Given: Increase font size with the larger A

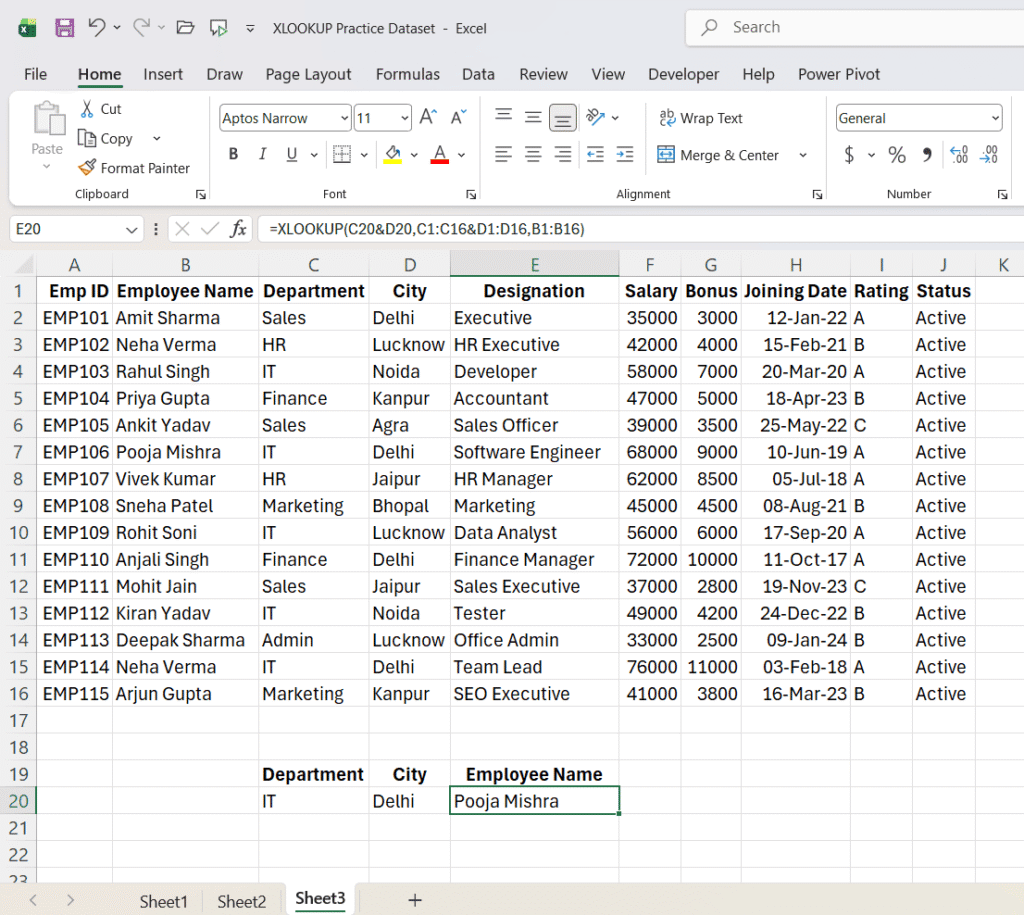Looking at the screenshot, I should [428, 118].
